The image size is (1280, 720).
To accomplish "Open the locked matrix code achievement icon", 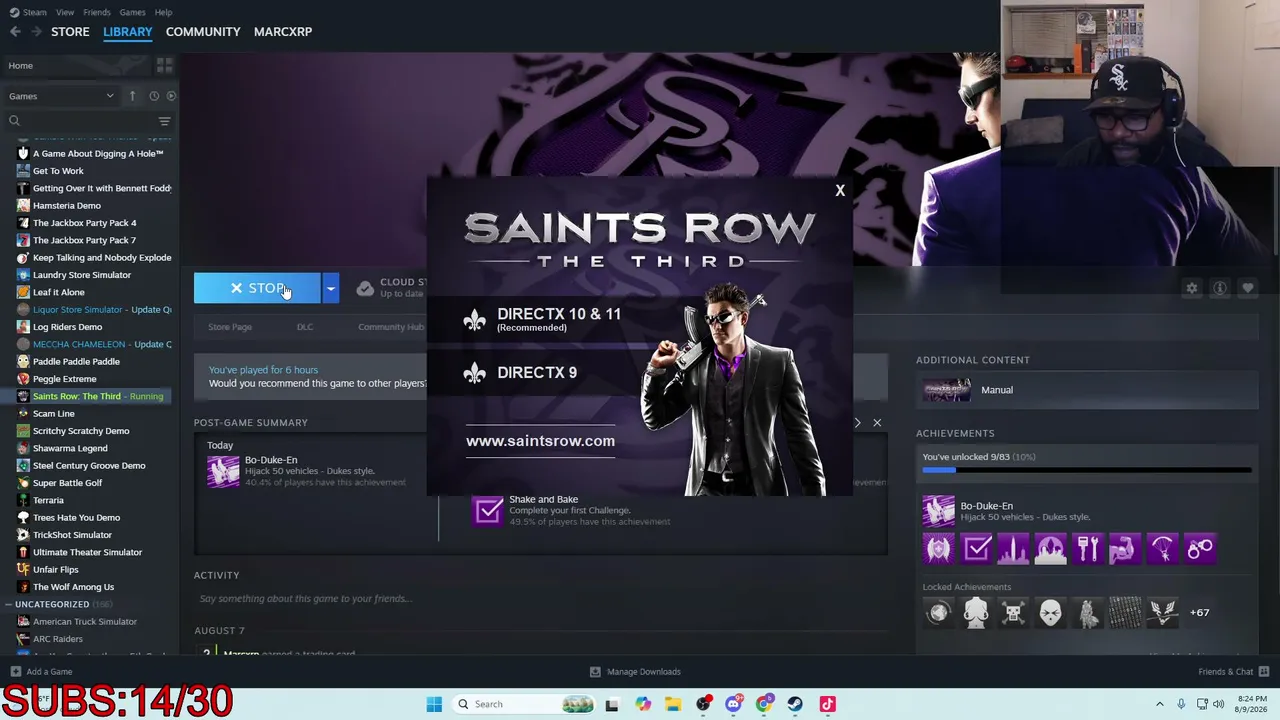I will (1125, 612).
